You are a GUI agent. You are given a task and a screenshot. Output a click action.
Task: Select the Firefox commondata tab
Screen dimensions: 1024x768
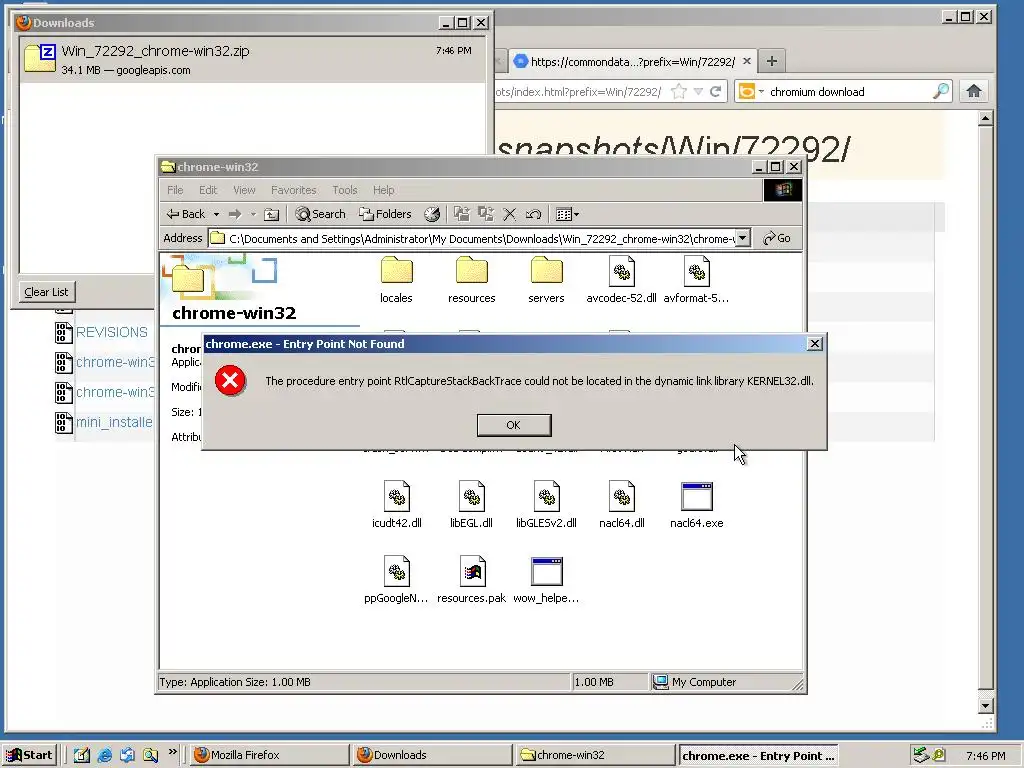[632, 61]
